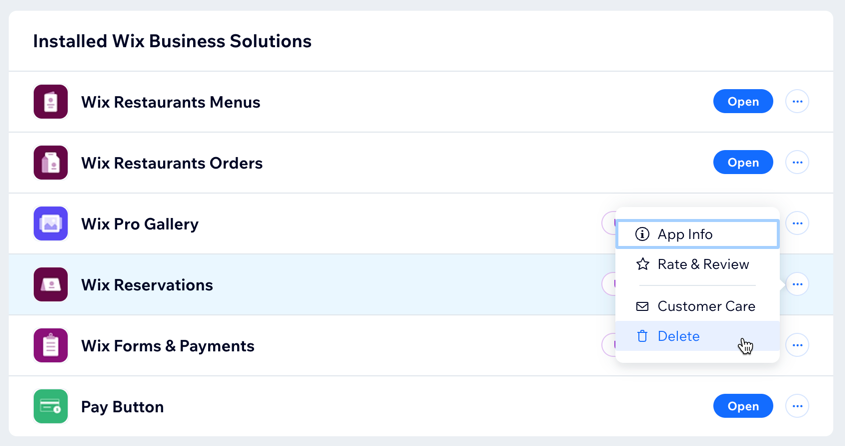
Task: Select App Info from the context menu
Action: pyautogui.click(x=697, y=234)
